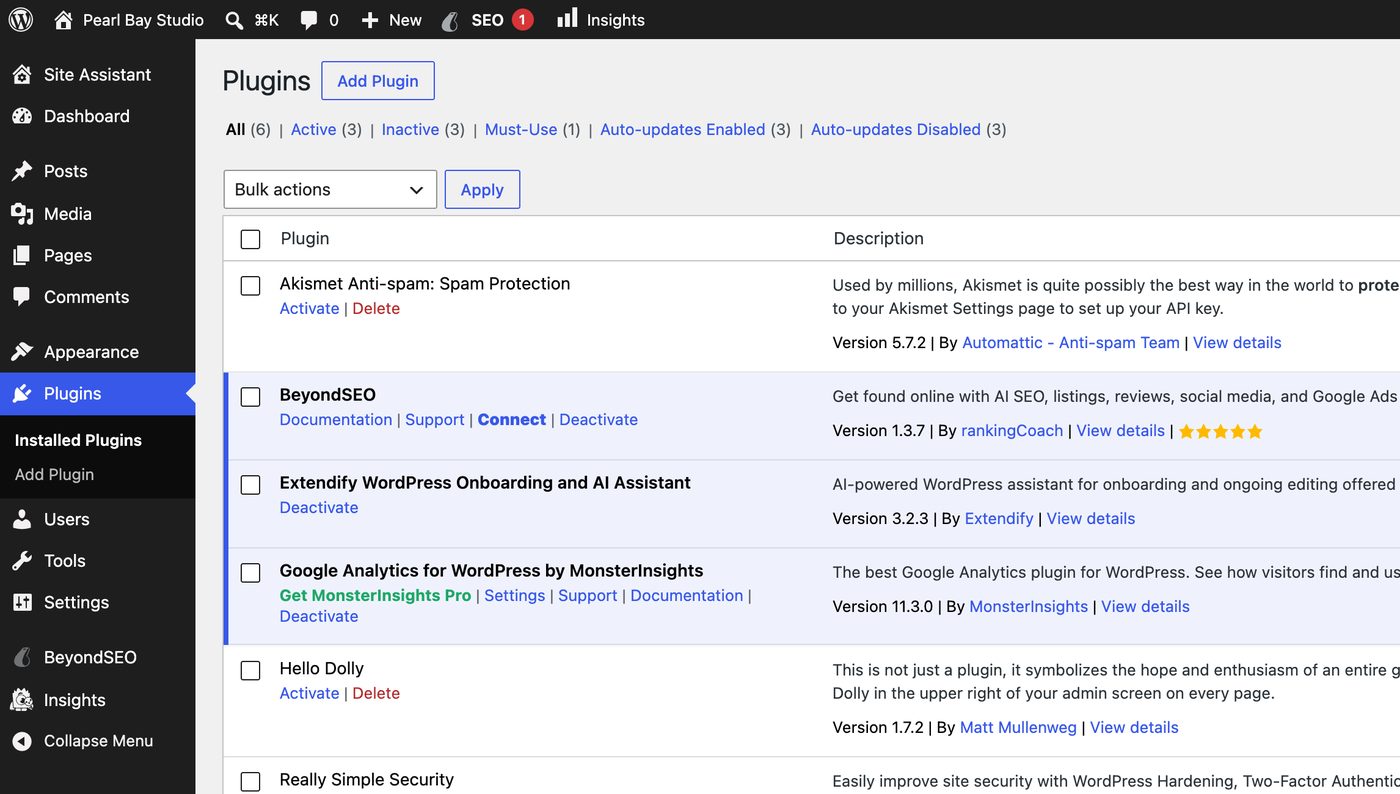This screenshot has height=794, width=1400.
Task: Click the Users sidebar icon
Action: [22, 519]
